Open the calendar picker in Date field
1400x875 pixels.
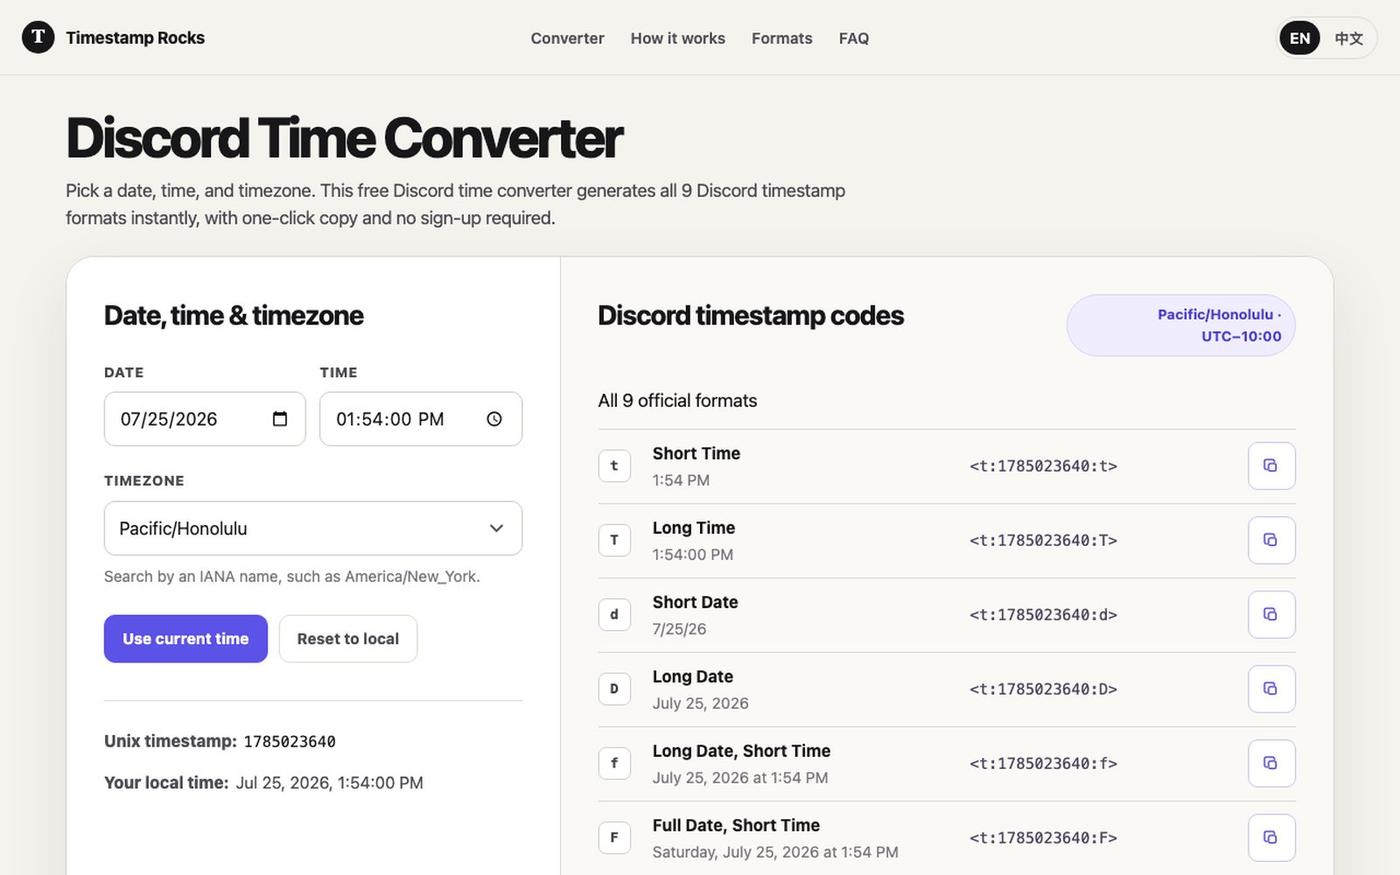point(280,419)
